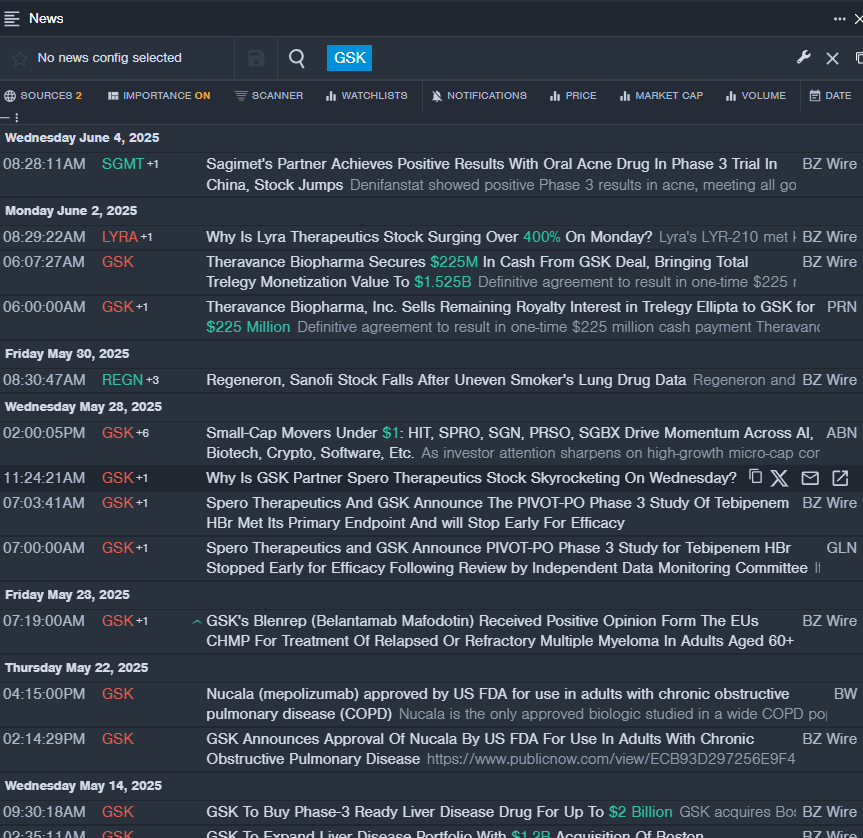Image resolution: width=863 pixels, height=838 pixels.
Task: Click the GSK ticker in the 04:15:00PM row
Action: [x=118, y=694]
